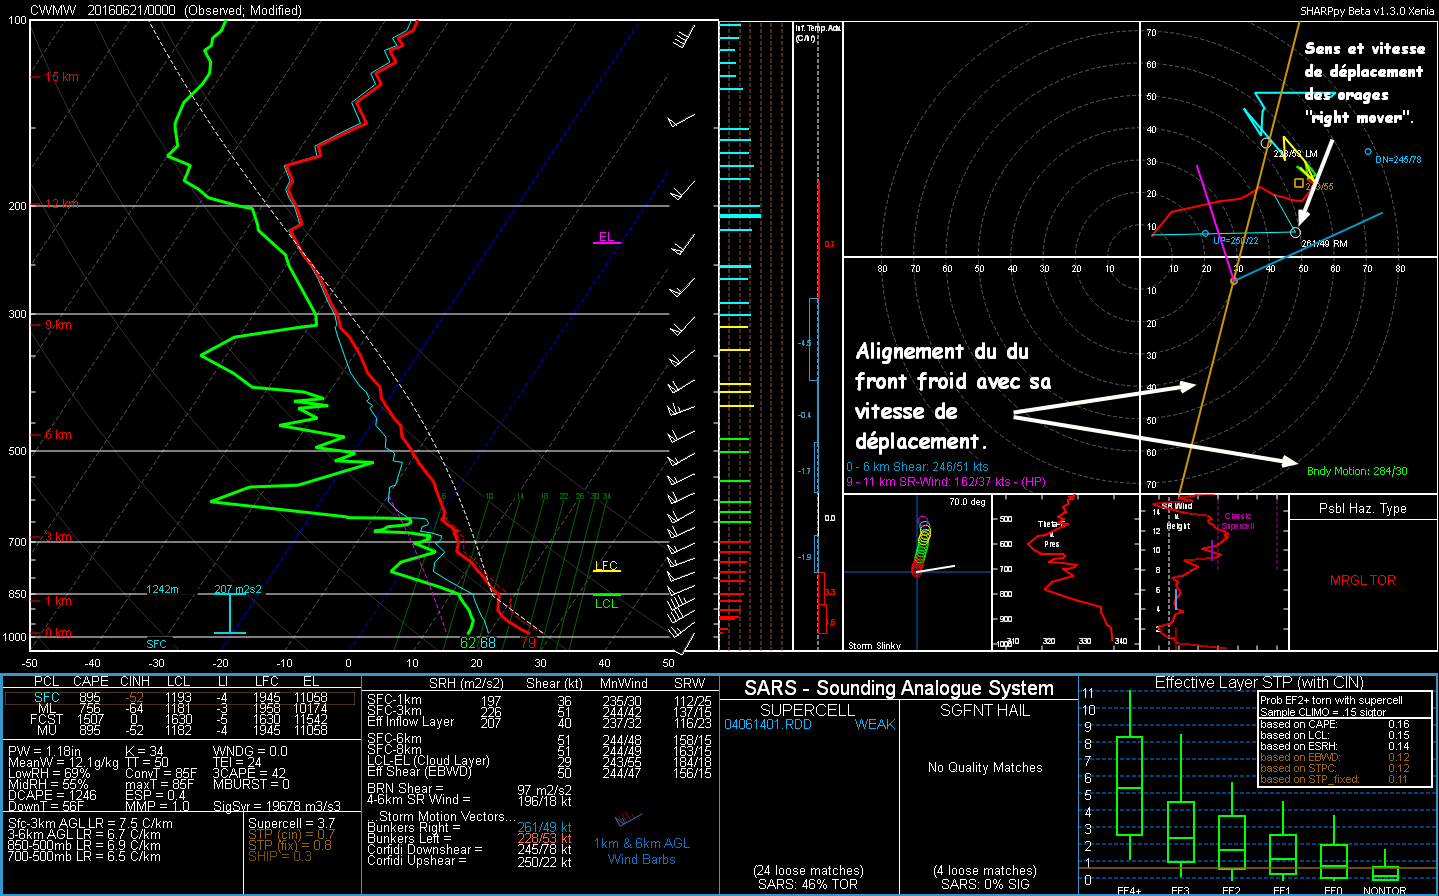
Task: Click the Storm Slinky diagram
Action: point(916,572)
